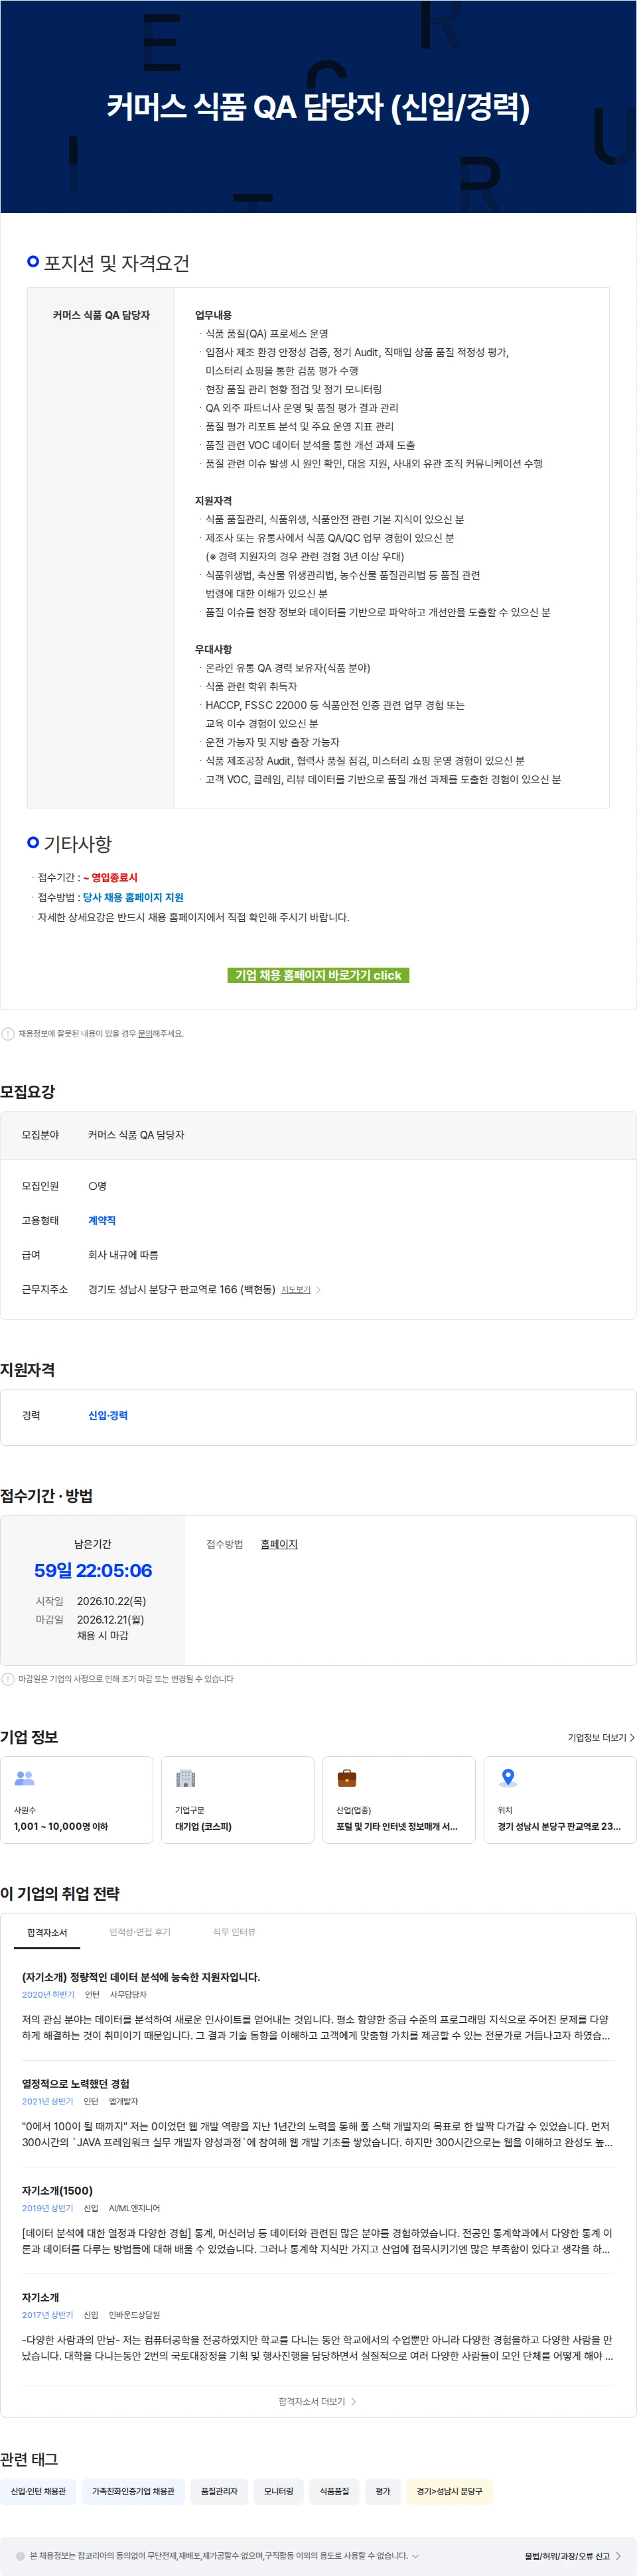Click the blue circle bullet beside 기타사항
This screenshot has height=2576, width=637.
tap(33, 843)
